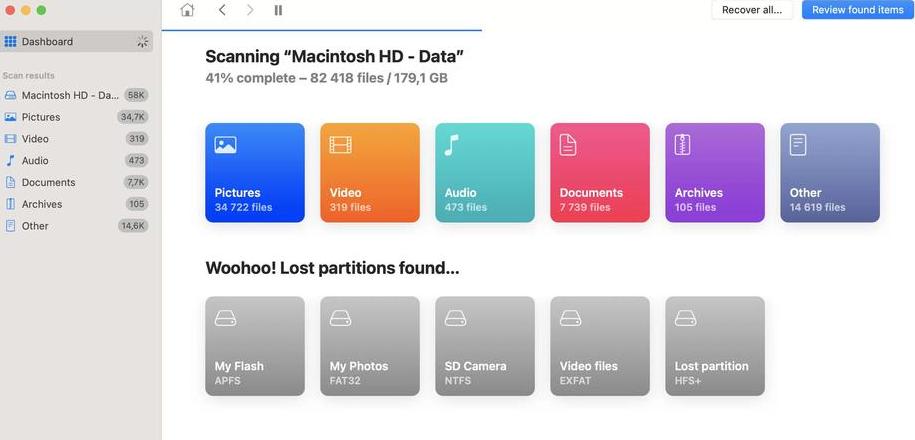
Task: Go to the home screen icon
Action: pos(187,10)
